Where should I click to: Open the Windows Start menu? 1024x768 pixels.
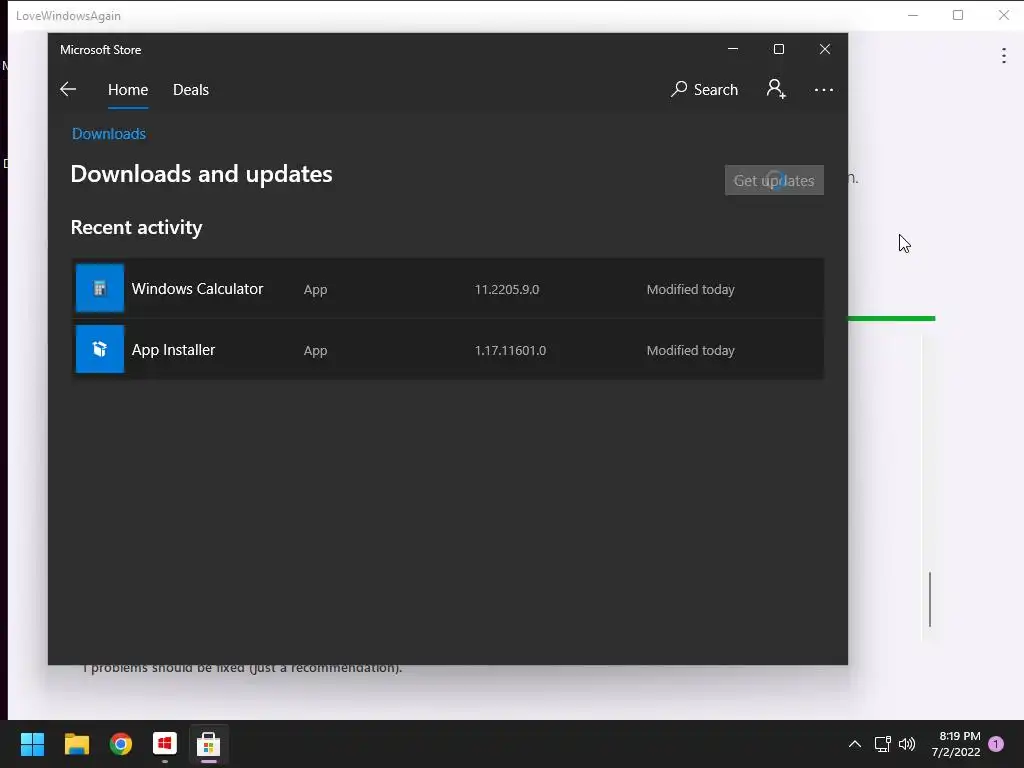point(32,744)
